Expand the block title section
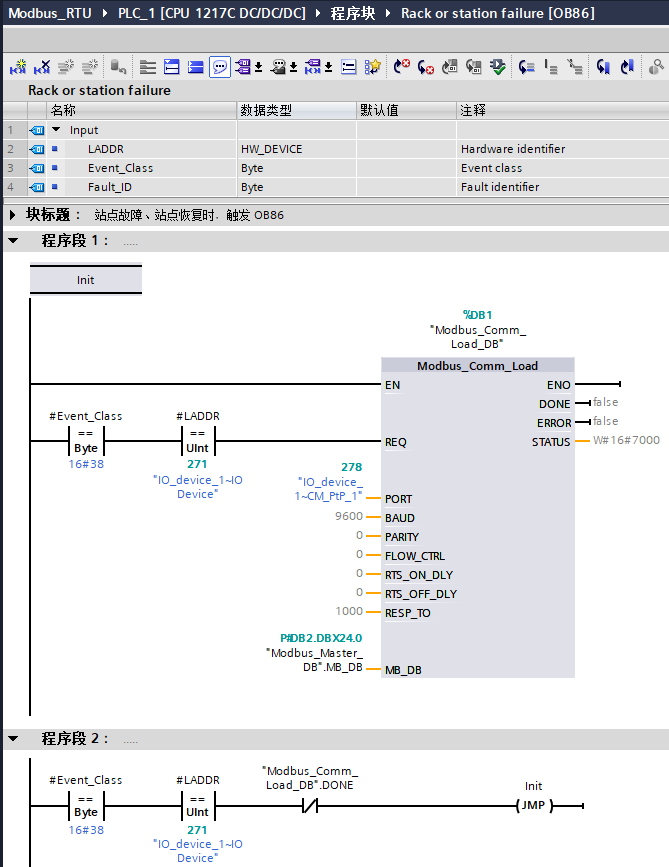Screen dimensions: 669x867 pos(13,215)
